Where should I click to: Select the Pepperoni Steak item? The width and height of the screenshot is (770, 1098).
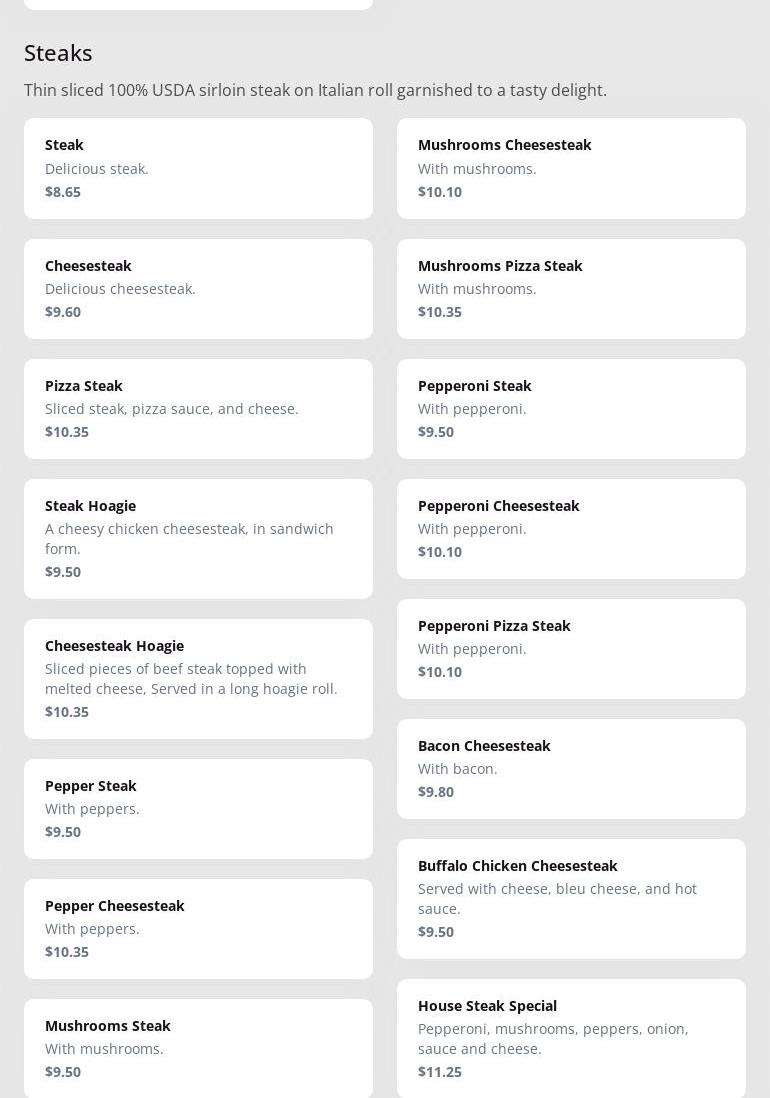(x=571, y=408)
